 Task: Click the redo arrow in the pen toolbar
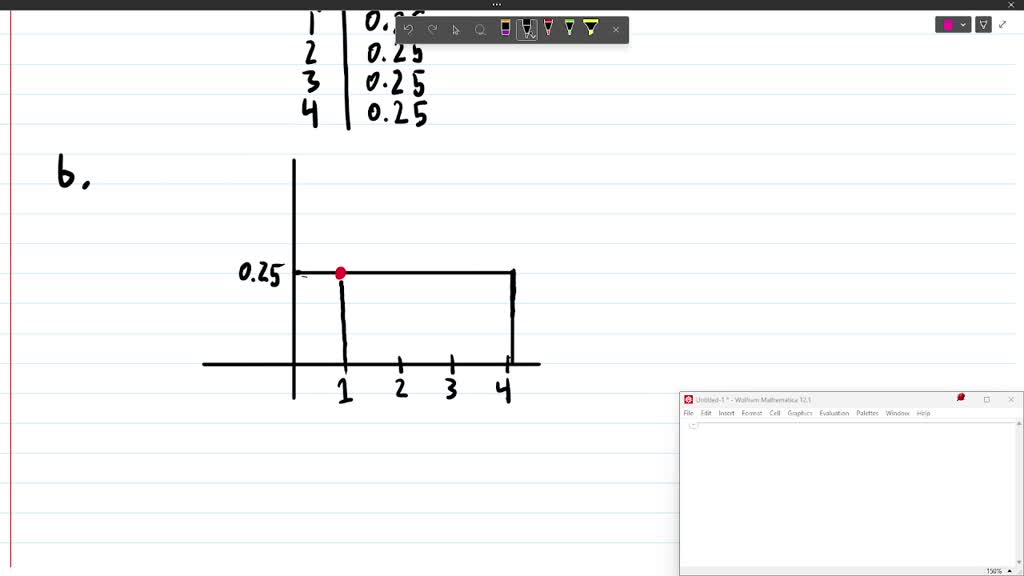tap(432, 29)
